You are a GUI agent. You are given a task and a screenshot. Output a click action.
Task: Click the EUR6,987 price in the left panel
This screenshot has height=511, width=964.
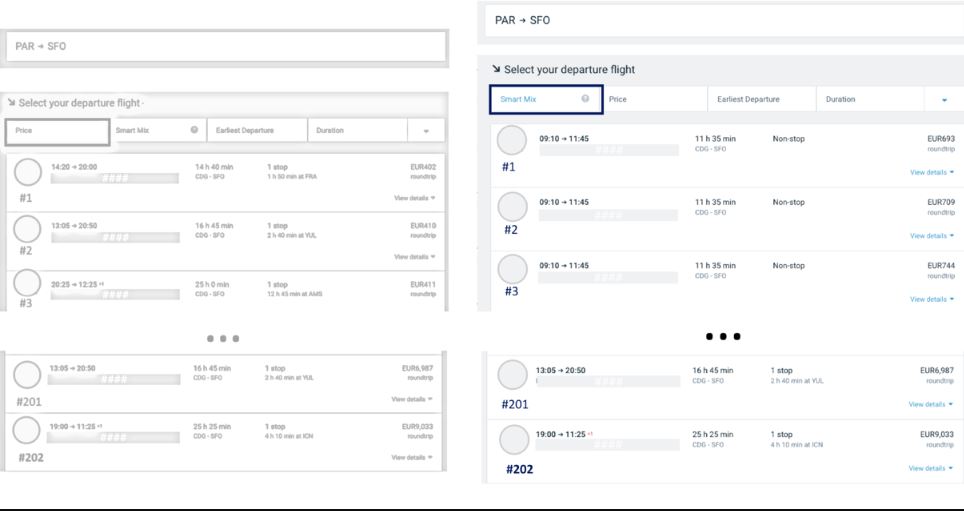[x=417, y=368]
